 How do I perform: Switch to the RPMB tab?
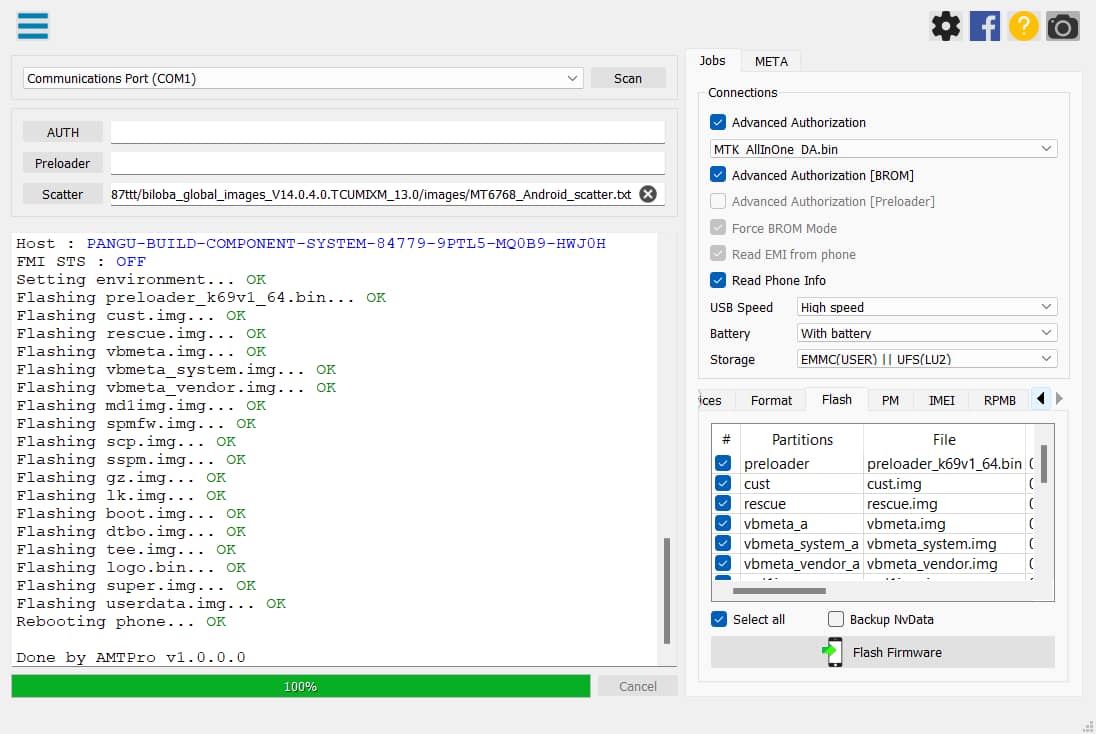[1000, 401]
